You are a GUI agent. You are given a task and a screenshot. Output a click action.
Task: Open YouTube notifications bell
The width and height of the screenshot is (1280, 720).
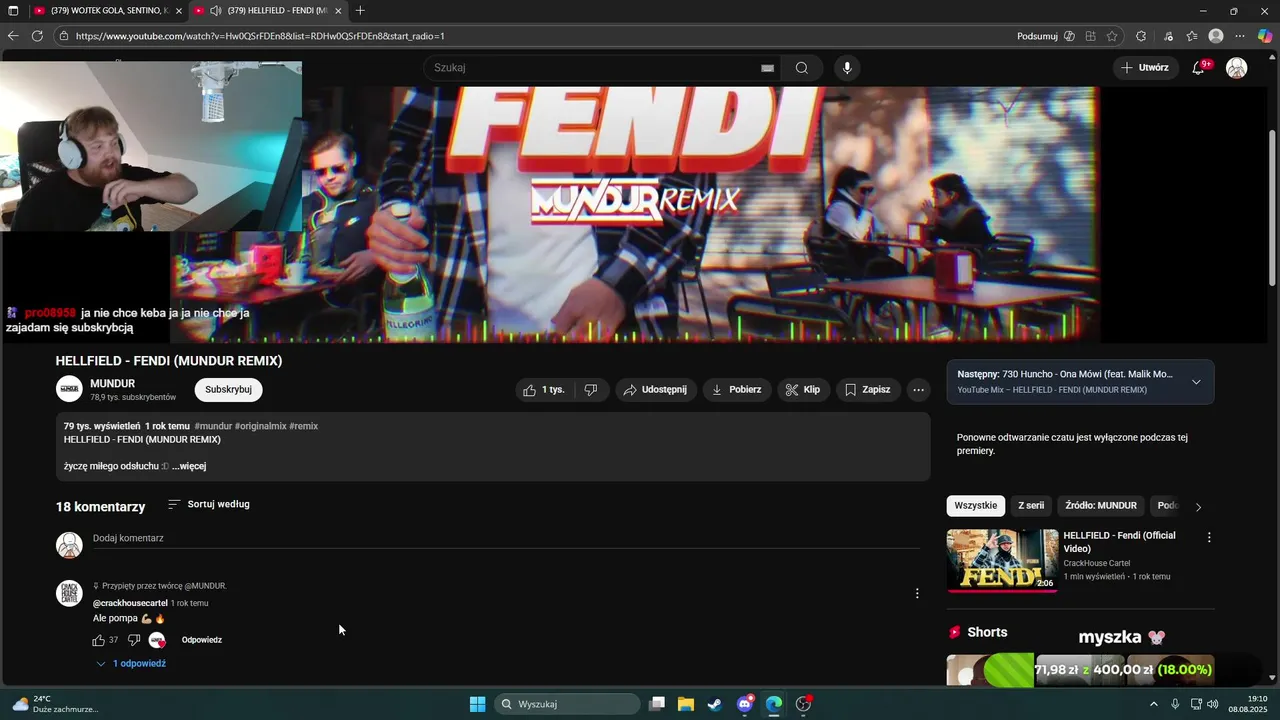click(1198, 68)
